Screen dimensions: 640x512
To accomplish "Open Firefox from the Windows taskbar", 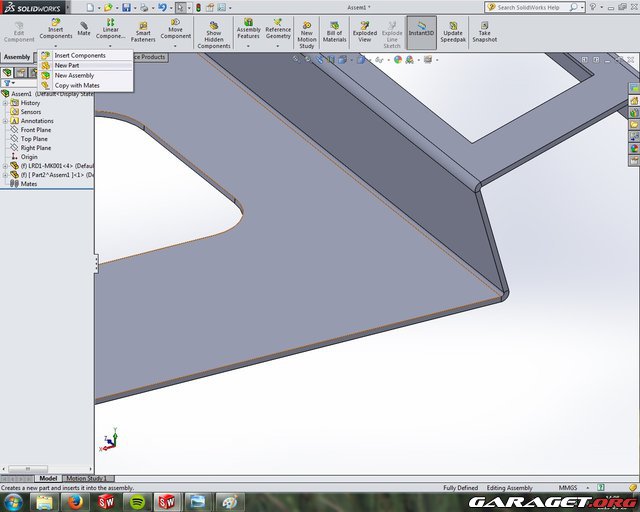I will click(x=76, y=501).
